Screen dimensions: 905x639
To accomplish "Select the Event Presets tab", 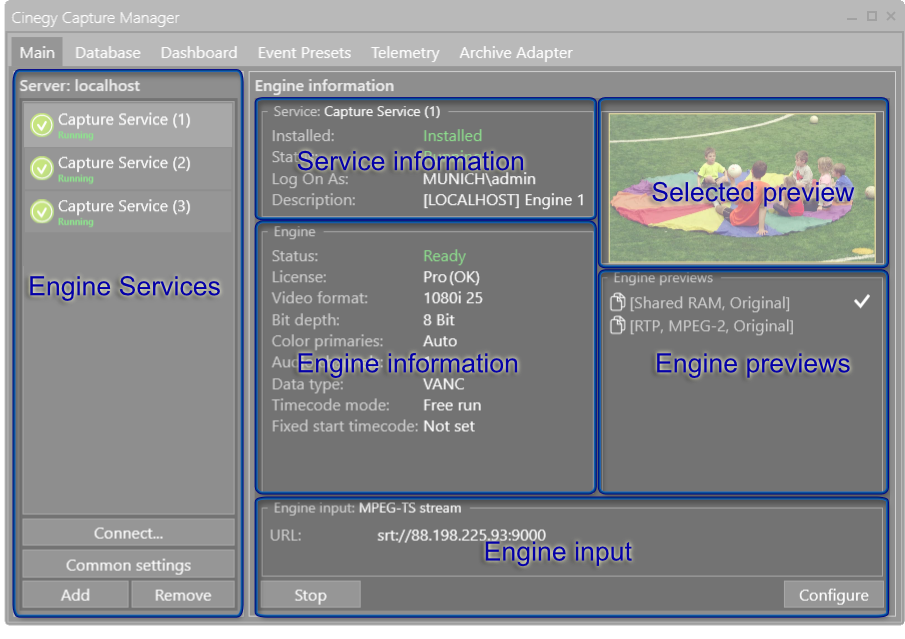I will [304, 52].
